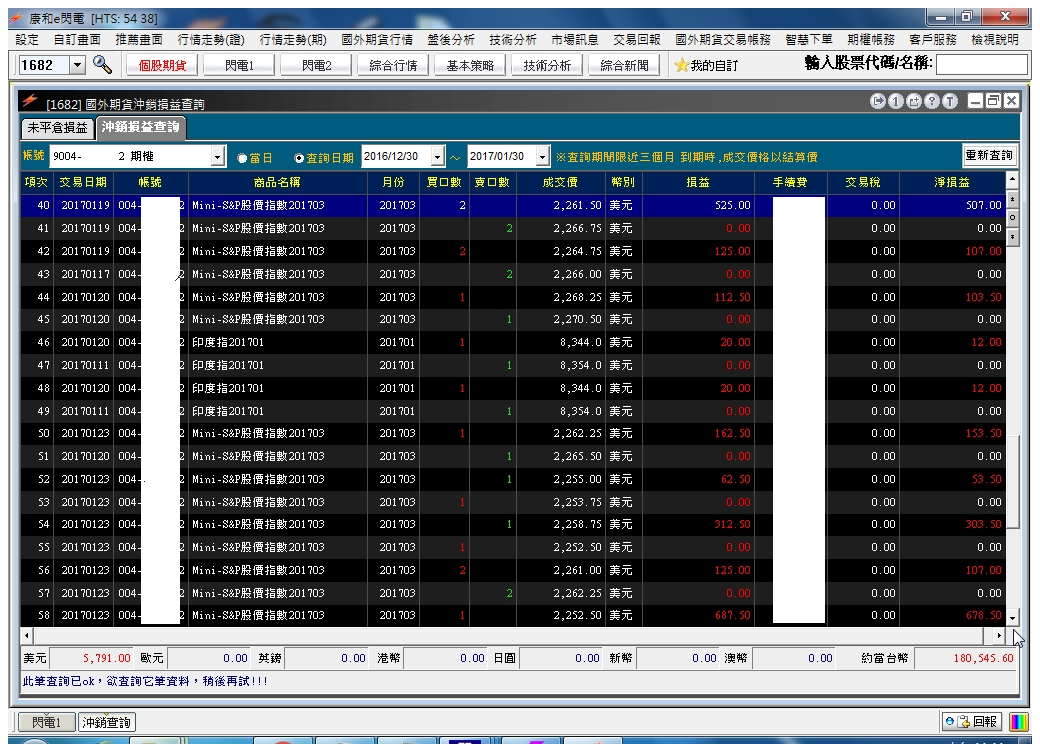This screenshot has width=1040, height=744.
Task: Click the 損益 column header
Action: click(698, 182)
